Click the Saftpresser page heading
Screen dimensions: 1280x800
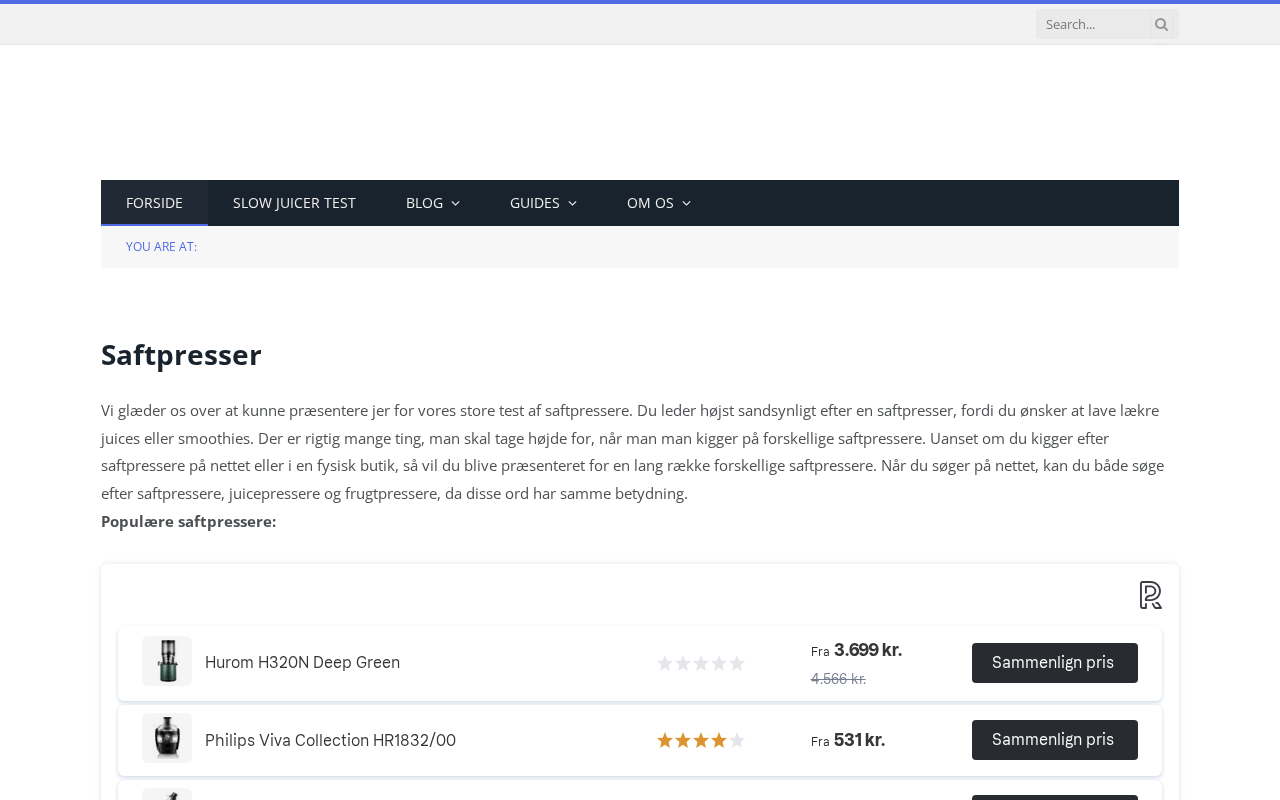(x=181, y=355)
